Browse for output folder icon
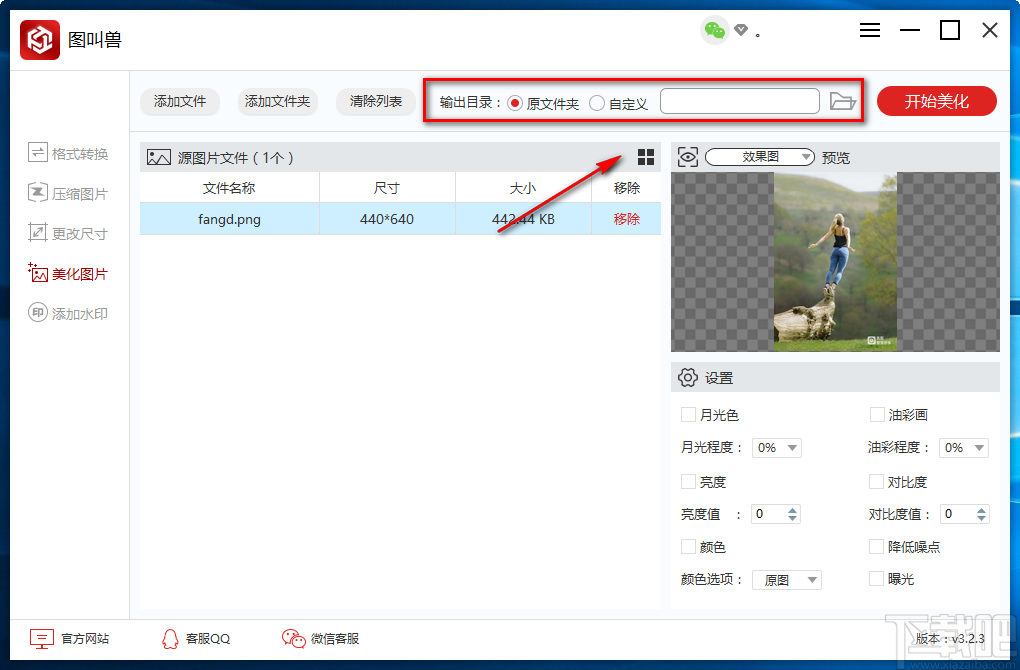 tap(842, 101)
